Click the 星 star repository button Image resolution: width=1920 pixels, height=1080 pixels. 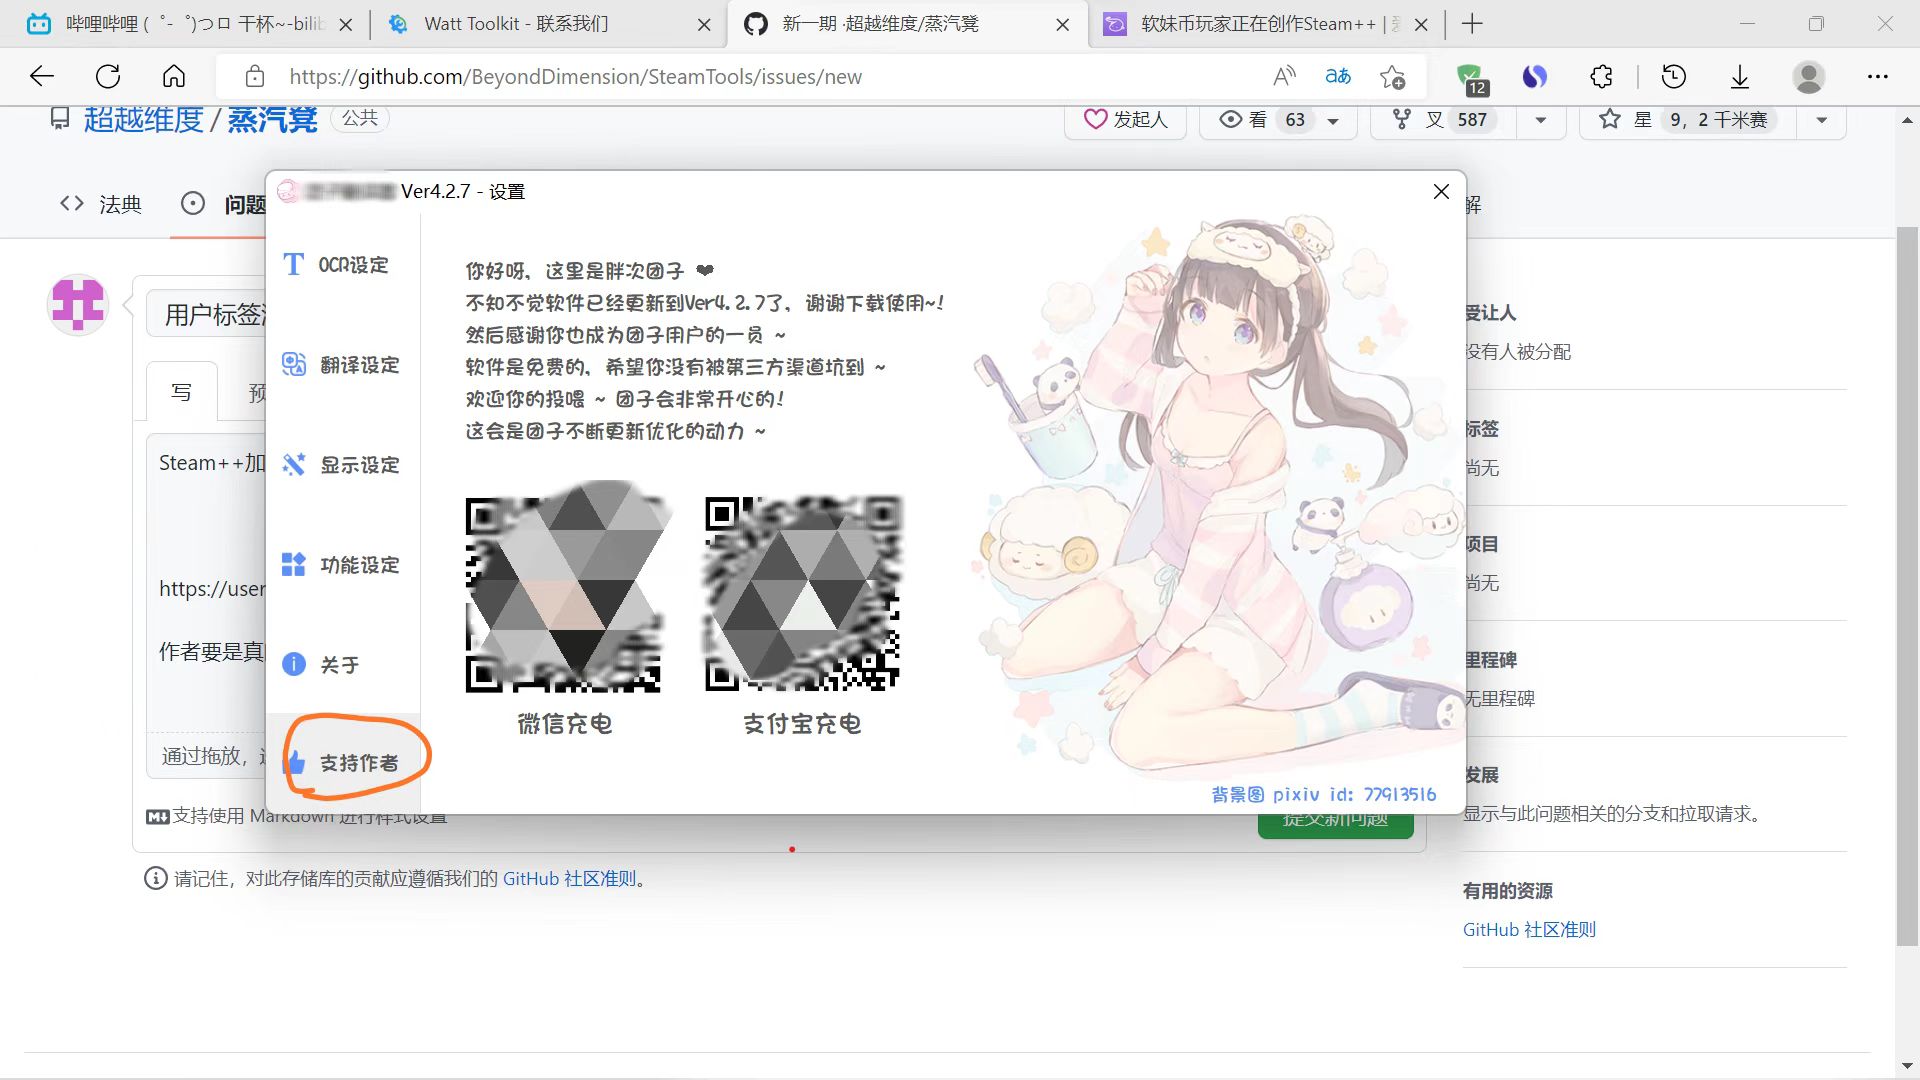tap(1688, 119)
